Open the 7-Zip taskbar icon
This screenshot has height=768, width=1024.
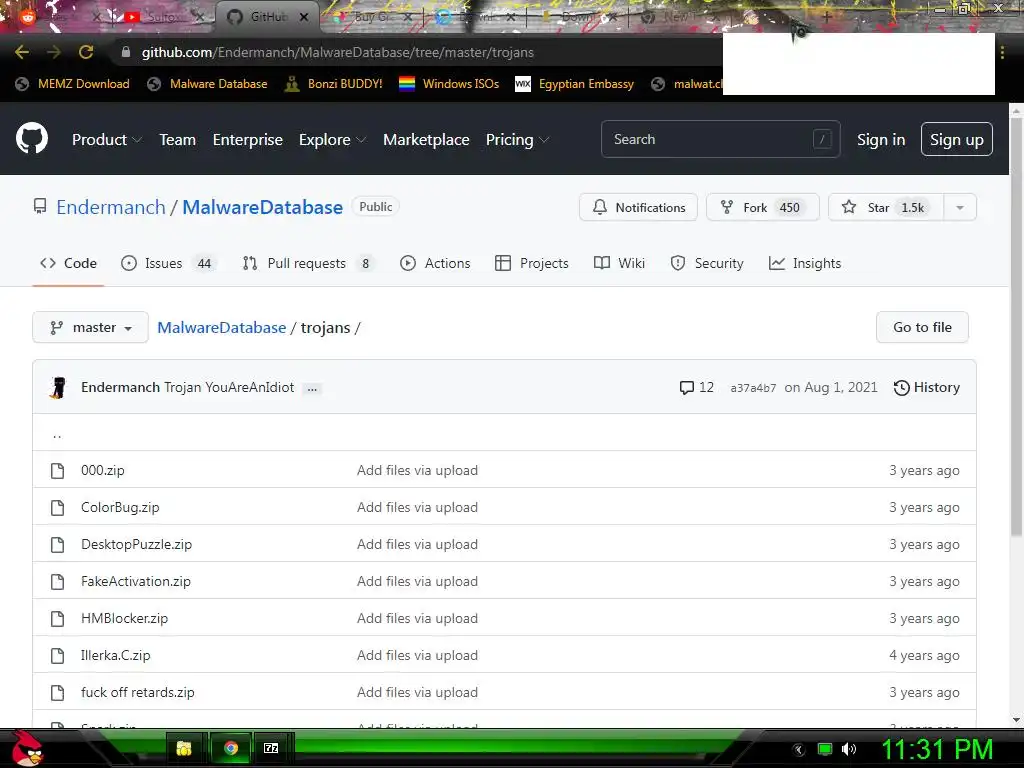pyautogui.click(x=271, y=748)
